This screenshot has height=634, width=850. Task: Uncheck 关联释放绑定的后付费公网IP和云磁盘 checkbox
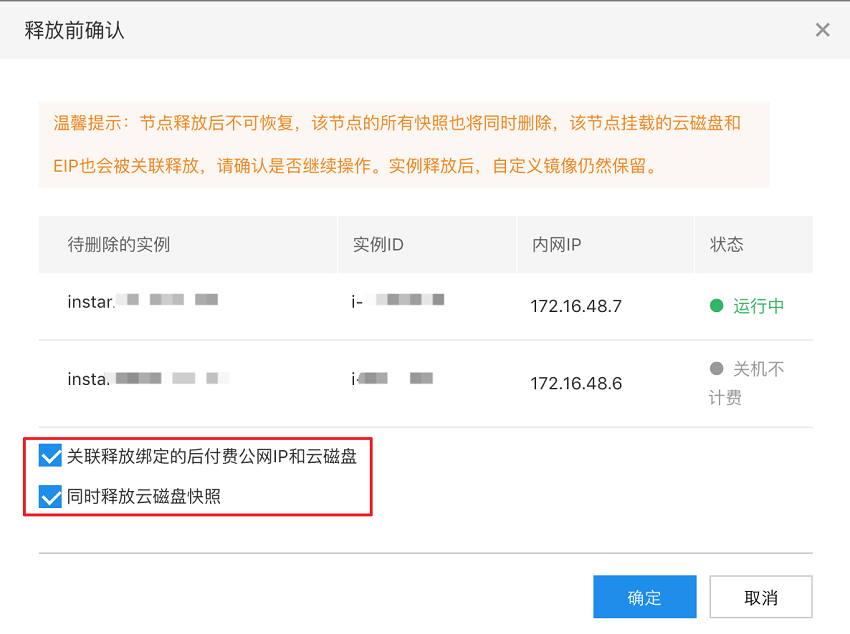point(50,457)
